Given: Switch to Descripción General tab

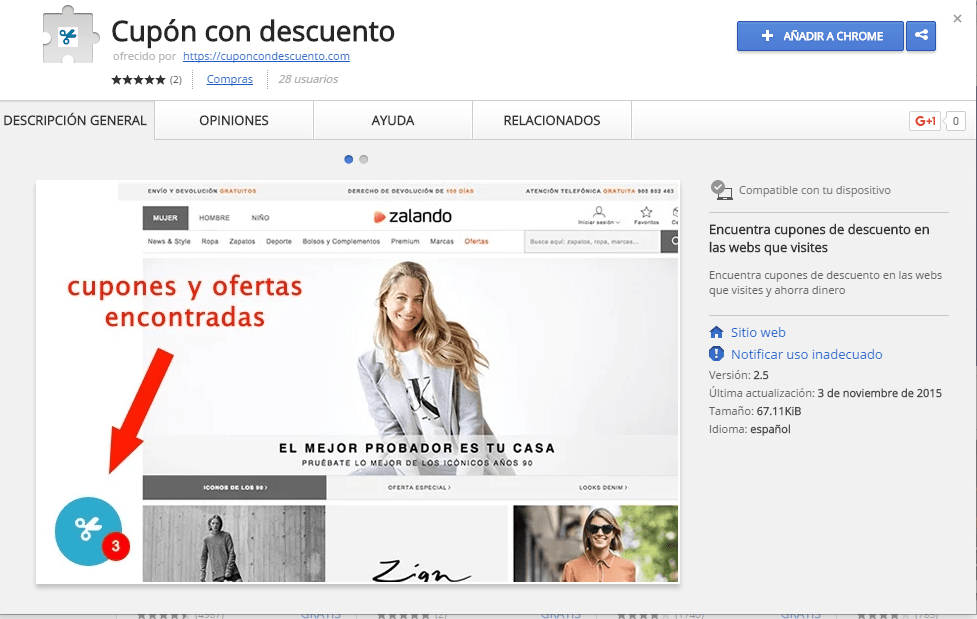Looking at the screenshot, I should tap(75, 120).
